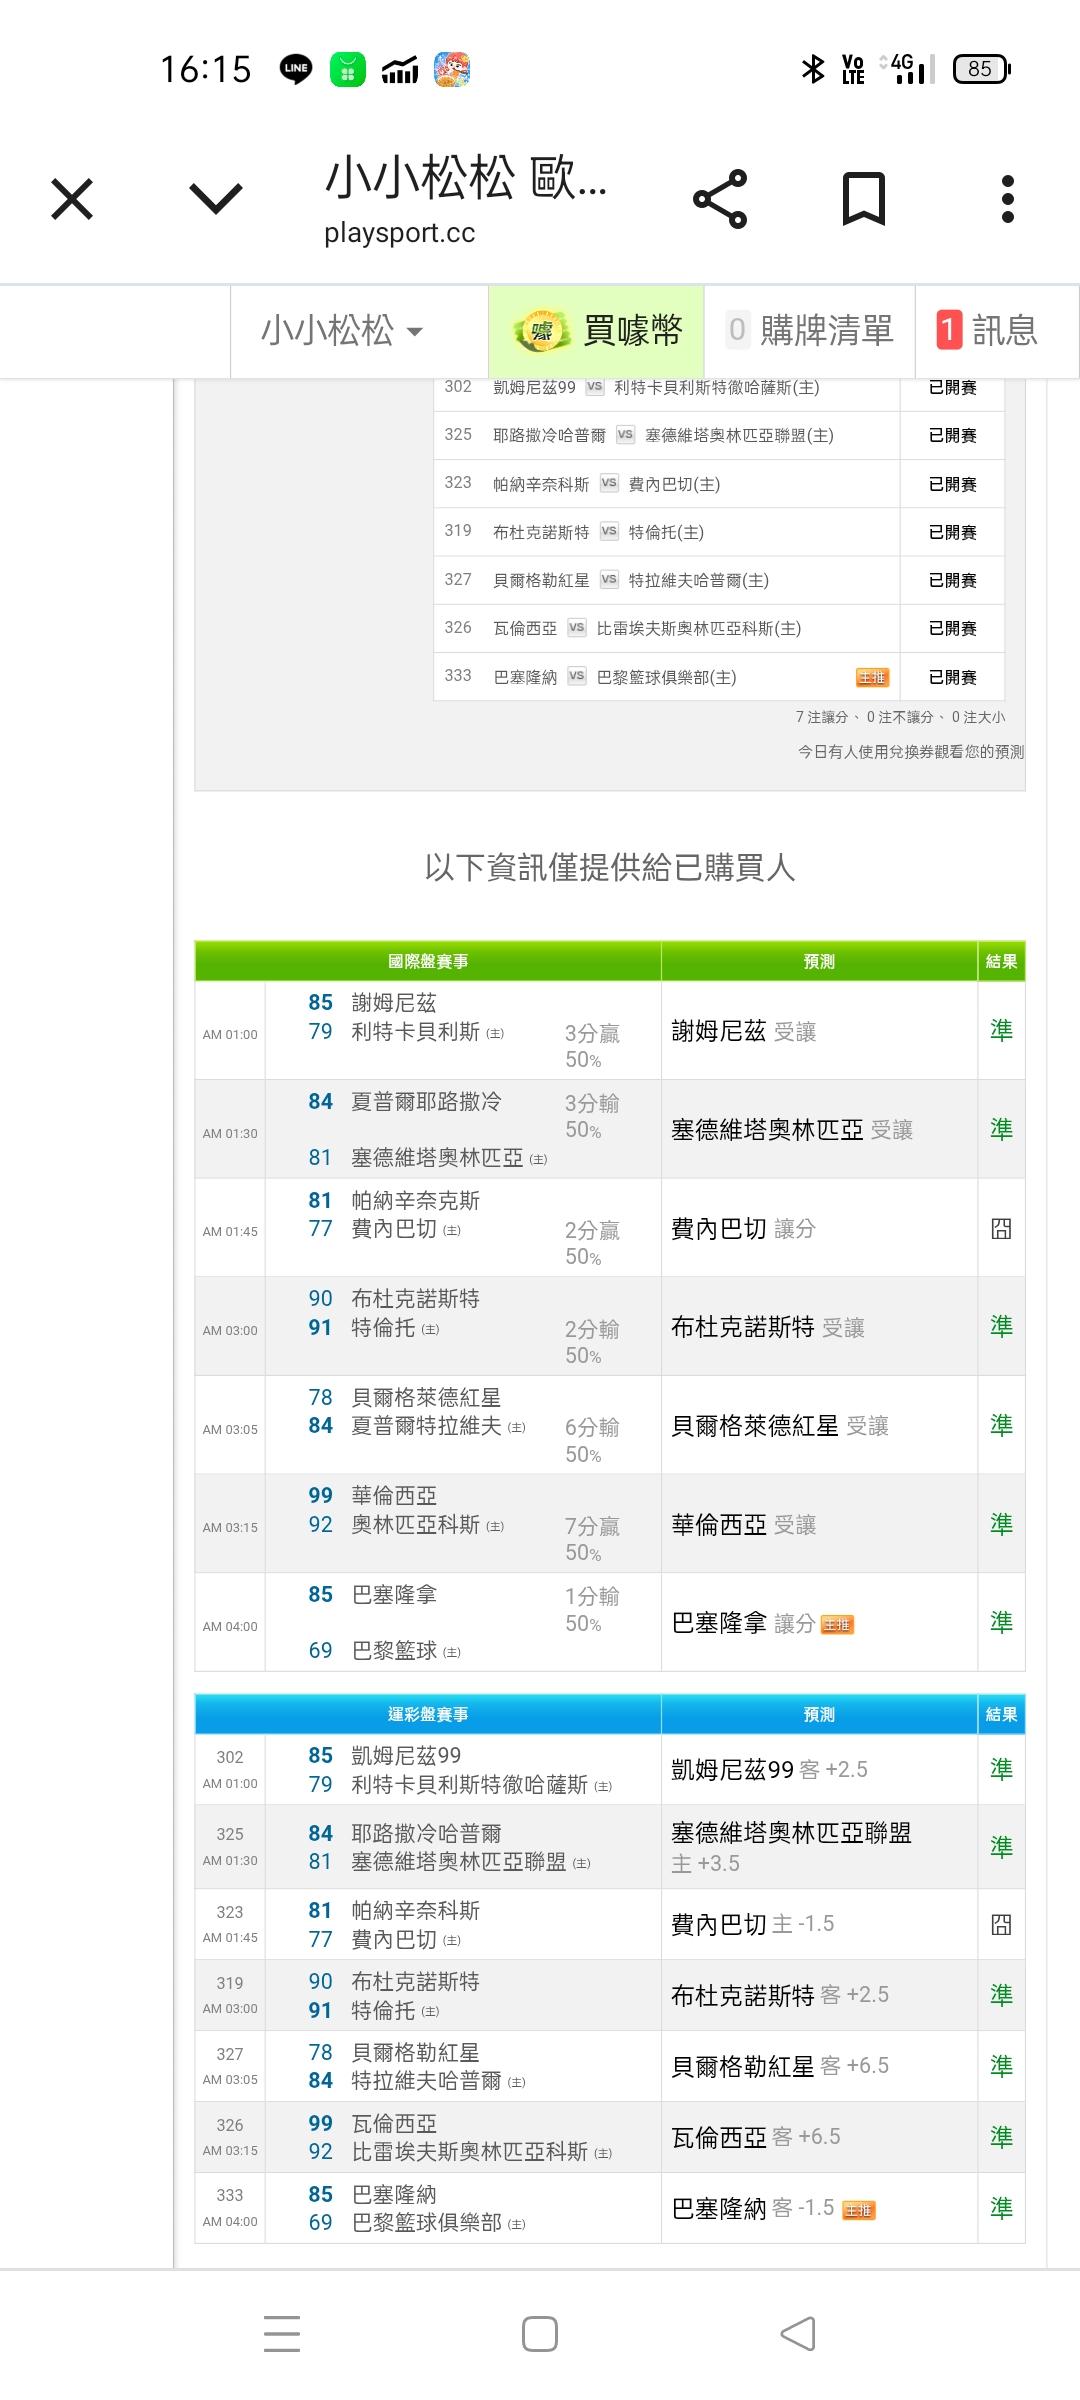Click 主推 badge in game 333 list row
1080x2400 pixels.
872,677
